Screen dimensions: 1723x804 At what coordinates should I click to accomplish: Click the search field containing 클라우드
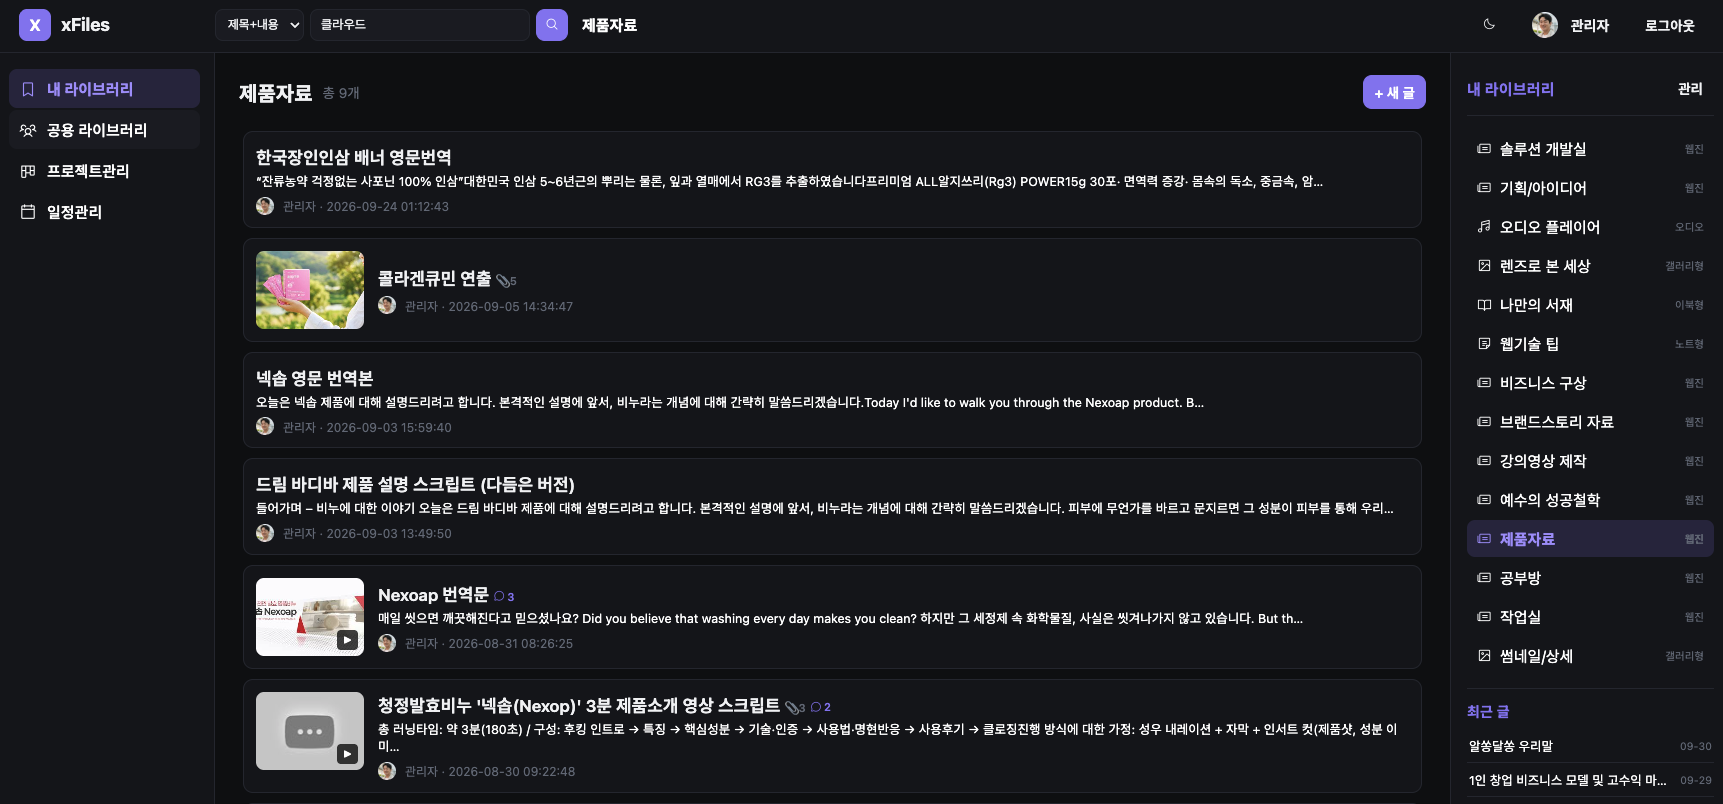pyautogui.click(x=420, y=25)
